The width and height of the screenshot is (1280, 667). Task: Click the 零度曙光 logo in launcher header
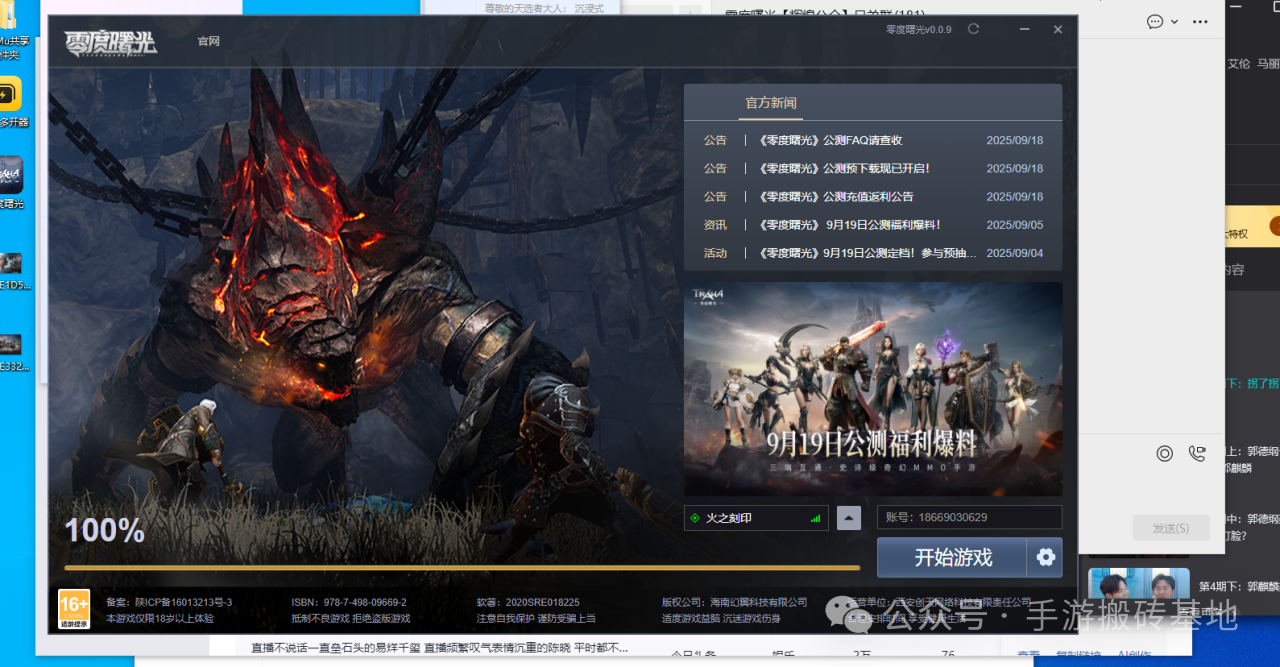(111, 42)
